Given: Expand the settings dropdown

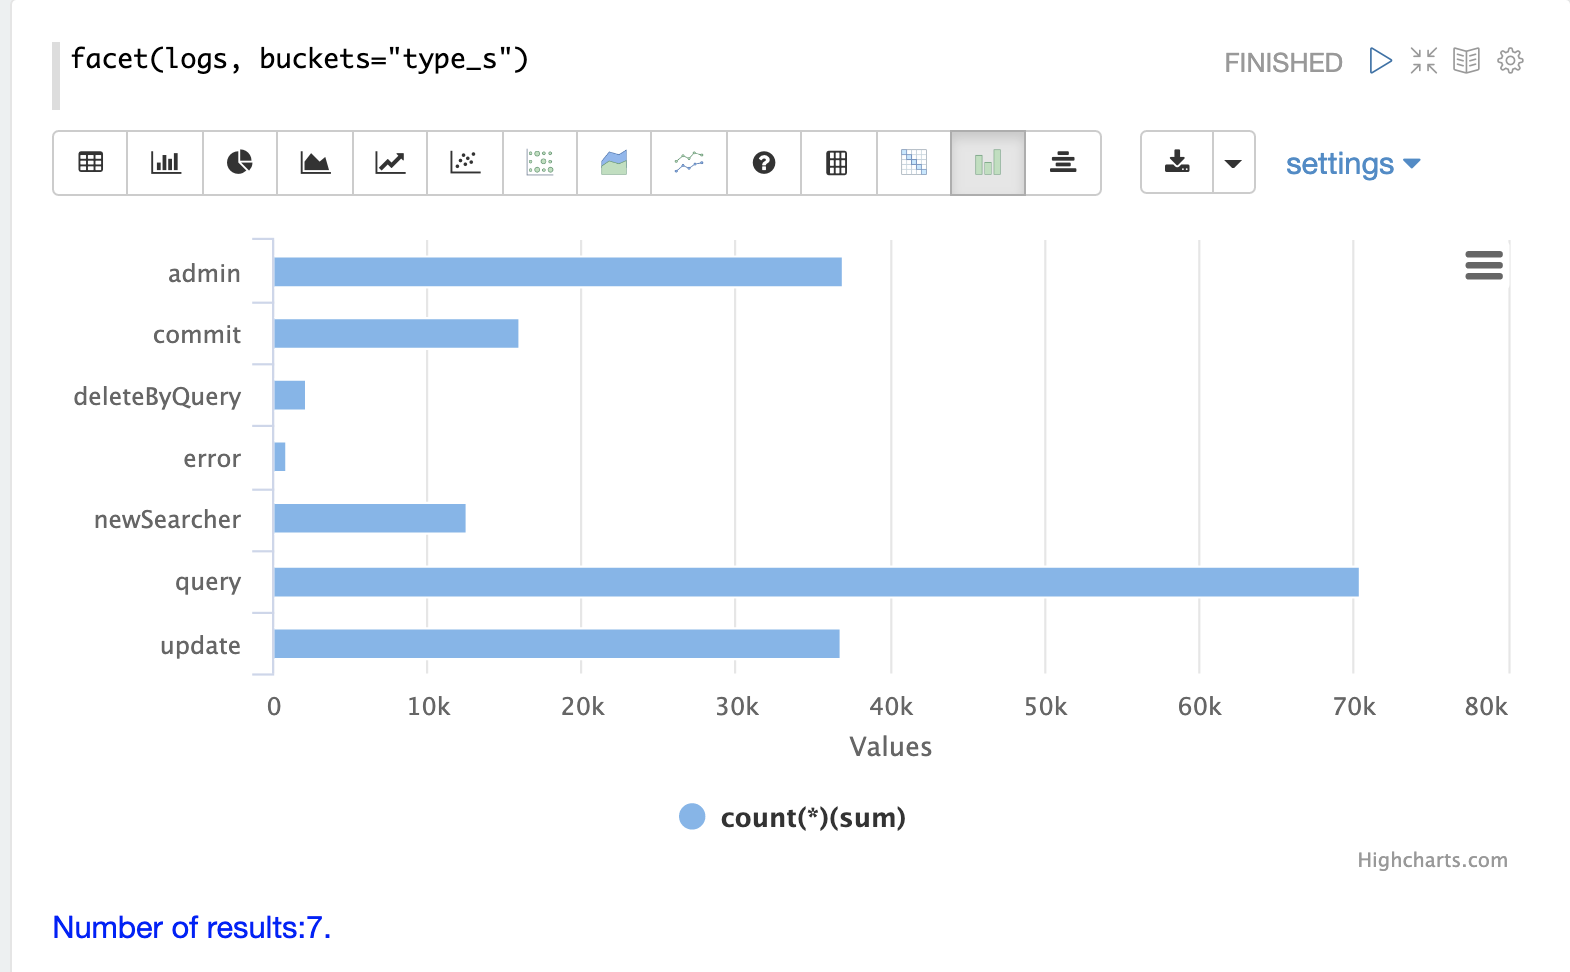Looking at the screenshot, I should coord(1352,163).
